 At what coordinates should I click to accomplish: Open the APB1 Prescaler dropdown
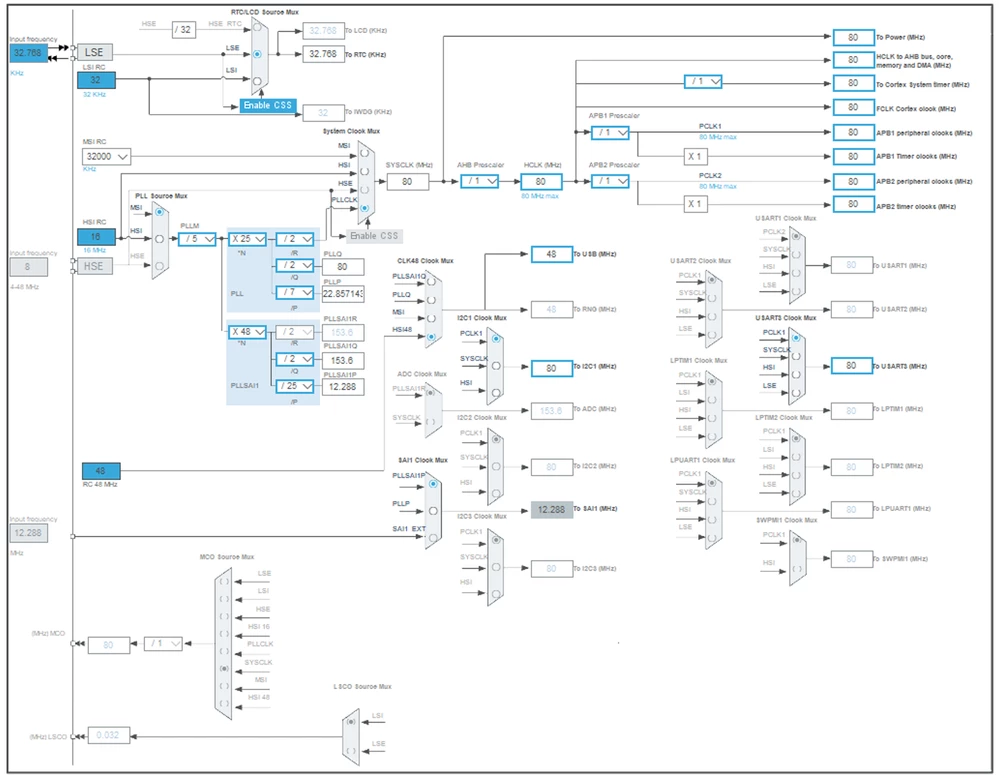[x=610, y=133]
